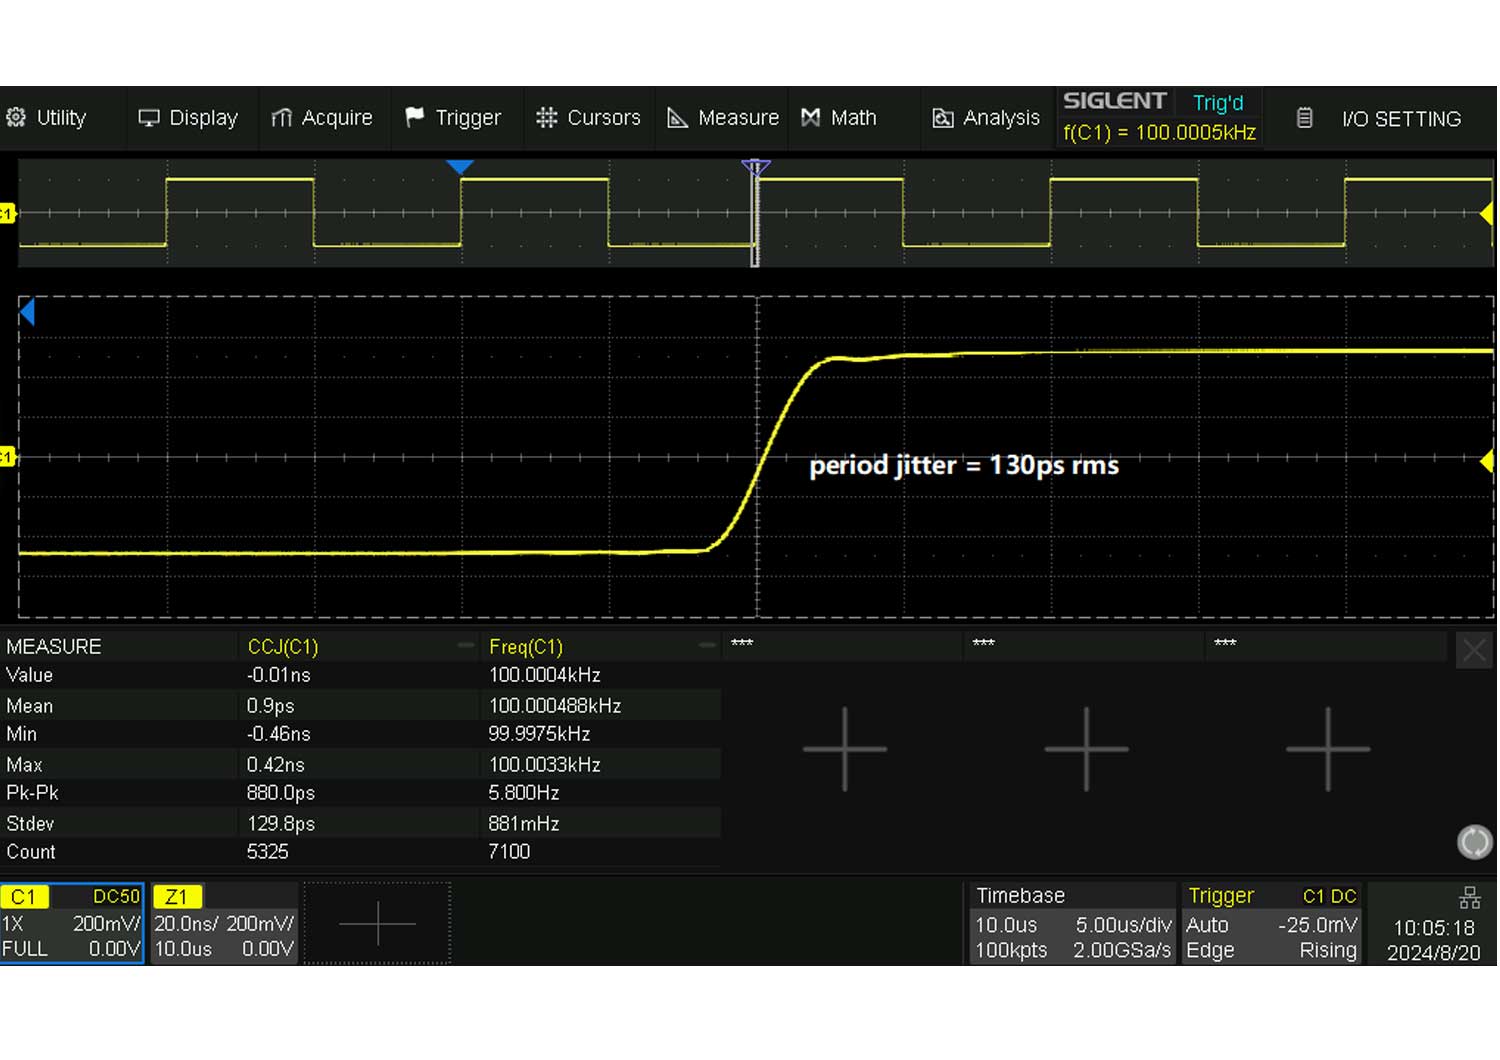The height and width of the screenshot is (1060, 1500).
Task: Open the Acquire menu
Action: click(322, 118)
